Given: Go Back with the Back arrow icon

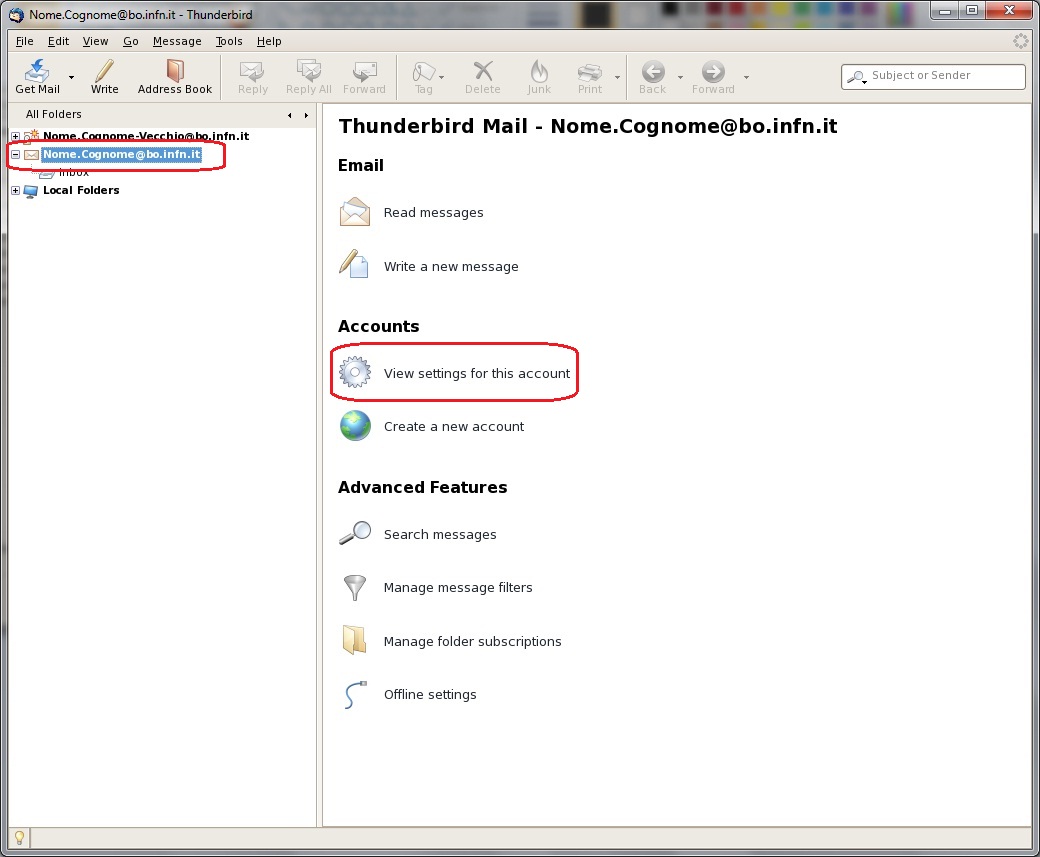Looking at the screenshot, I should [653, 71].
